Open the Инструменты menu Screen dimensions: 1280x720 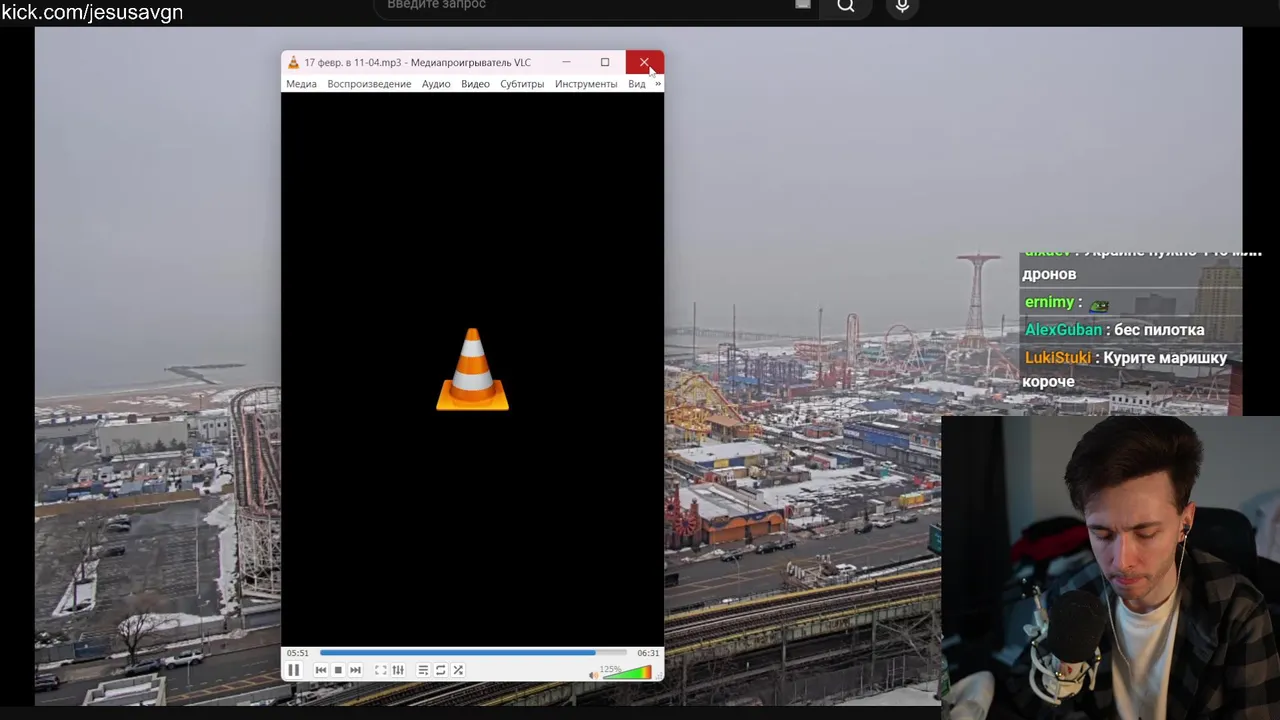point(586,84)
